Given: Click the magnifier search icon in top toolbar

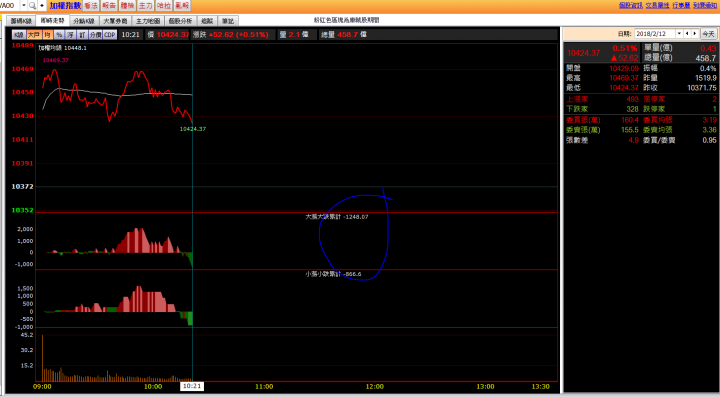Looking at the screenshot, I should (32, 6).
